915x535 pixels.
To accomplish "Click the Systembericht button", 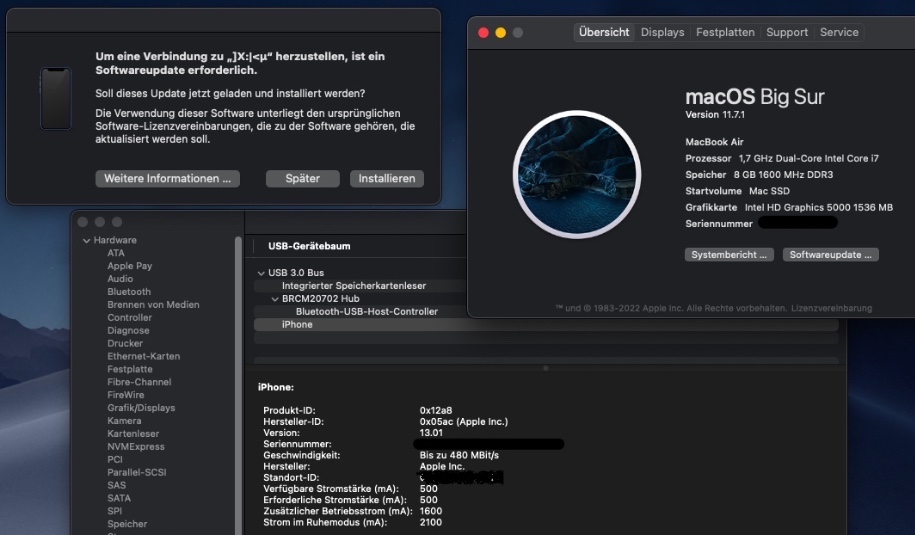I will [x=729, y=254].
